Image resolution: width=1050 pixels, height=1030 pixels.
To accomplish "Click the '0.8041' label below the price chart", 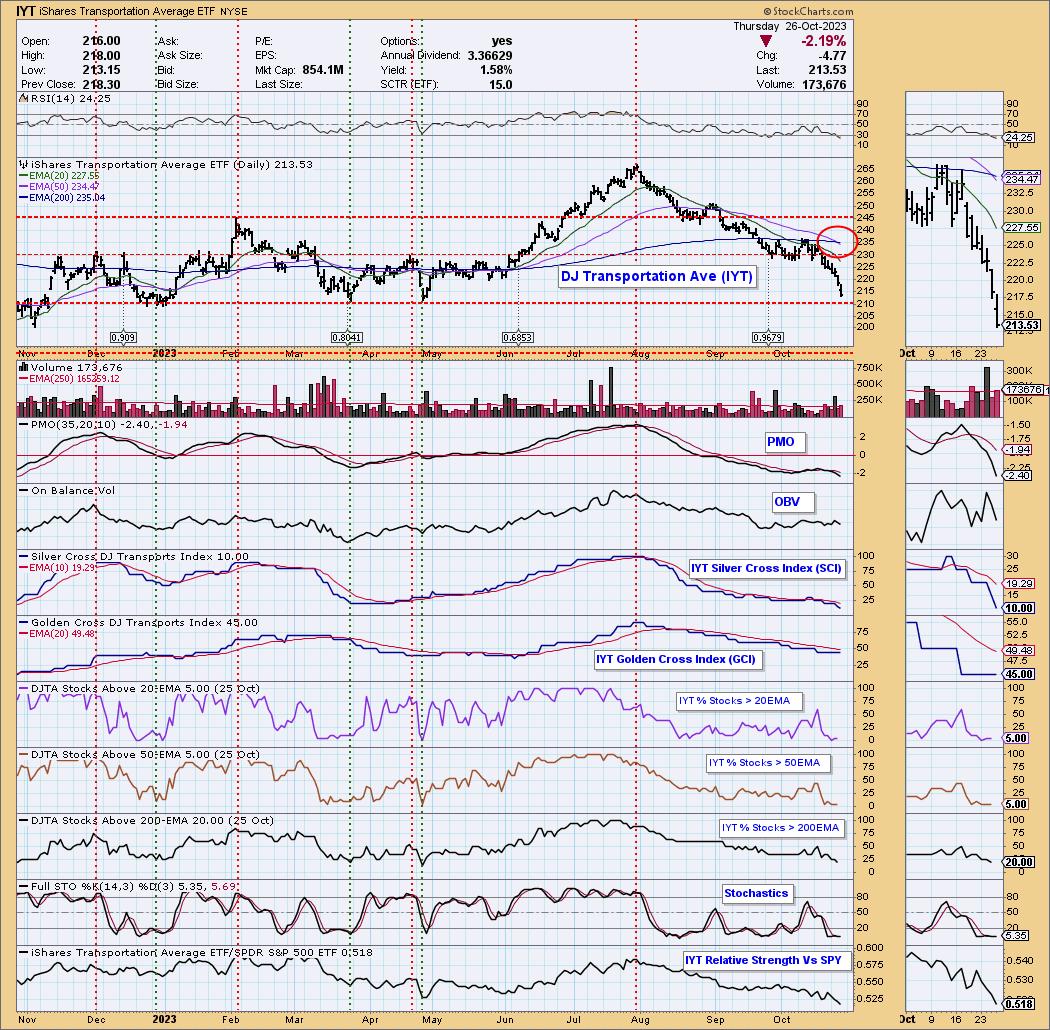I will (x=347, y=338).
